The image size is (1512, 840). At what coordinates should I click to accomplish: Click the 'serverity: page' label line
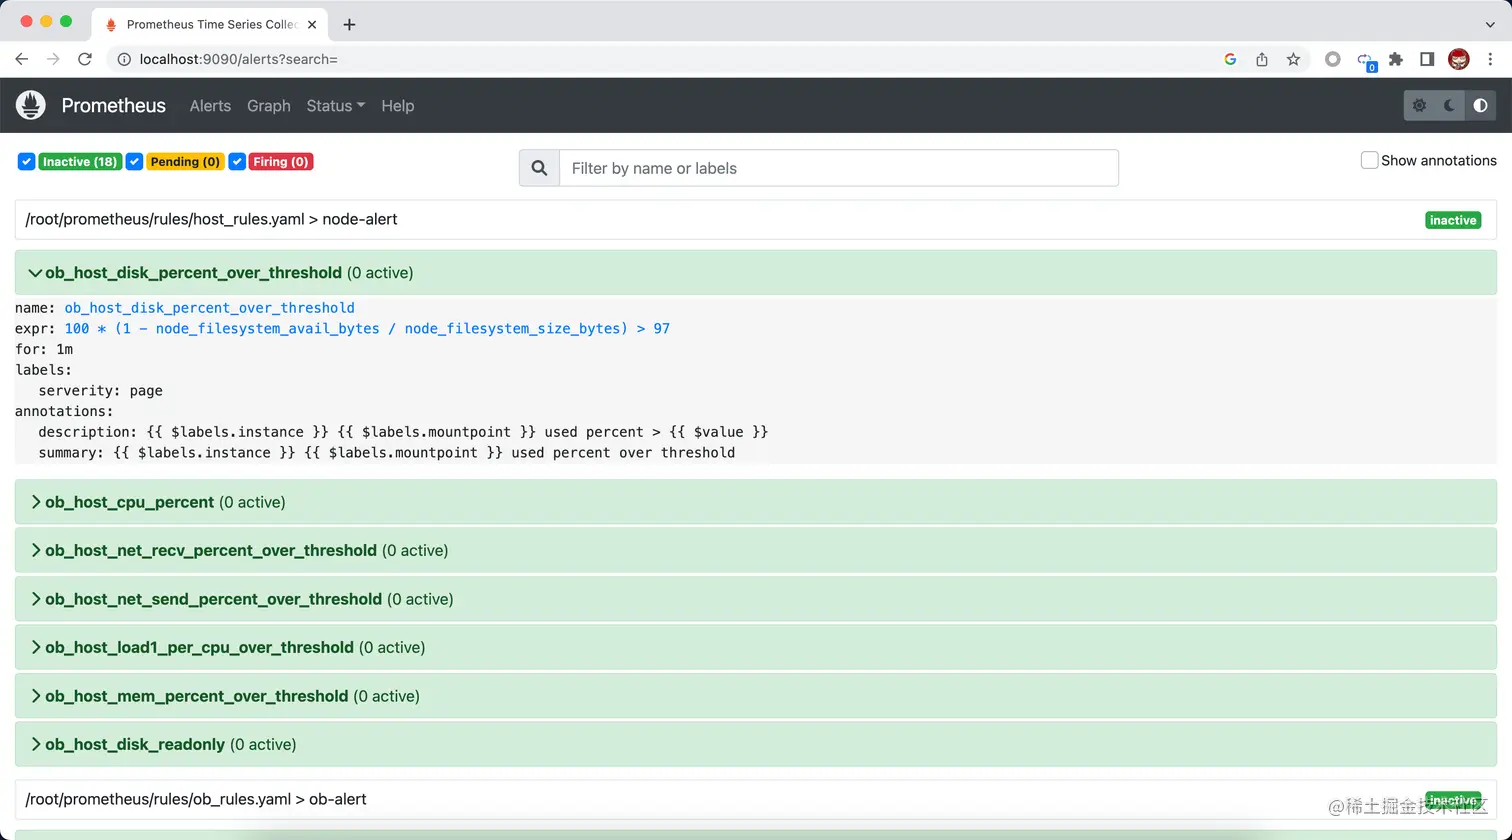[x=100, y=390]
